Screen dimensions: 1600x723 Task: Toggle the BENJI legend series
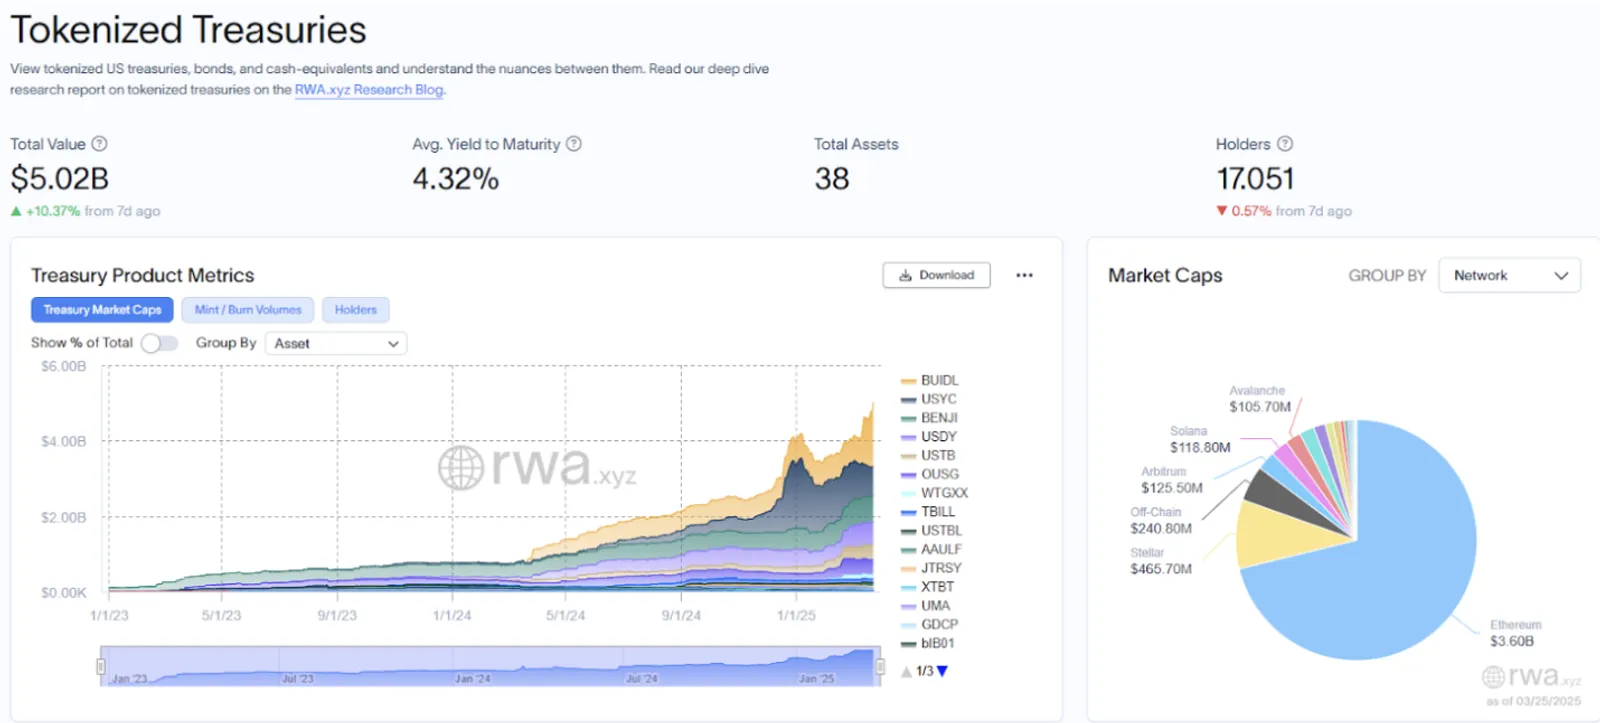(929, 418)
